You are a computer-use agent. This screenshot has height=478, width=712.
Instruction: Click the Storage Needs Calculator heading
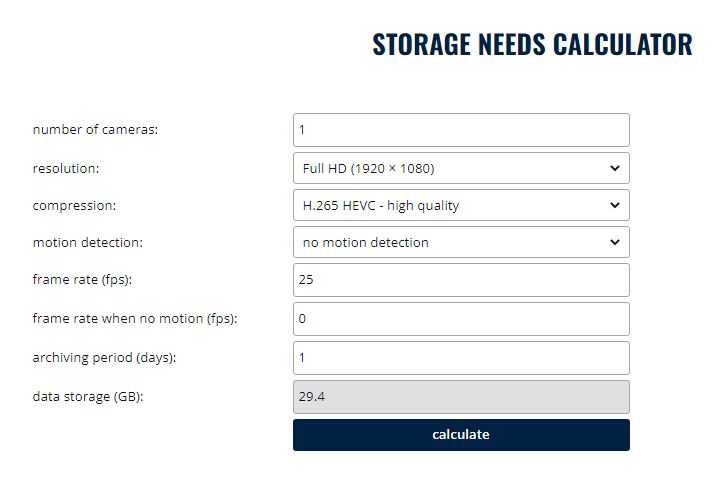pyautogui.click(x=532, y=45)
